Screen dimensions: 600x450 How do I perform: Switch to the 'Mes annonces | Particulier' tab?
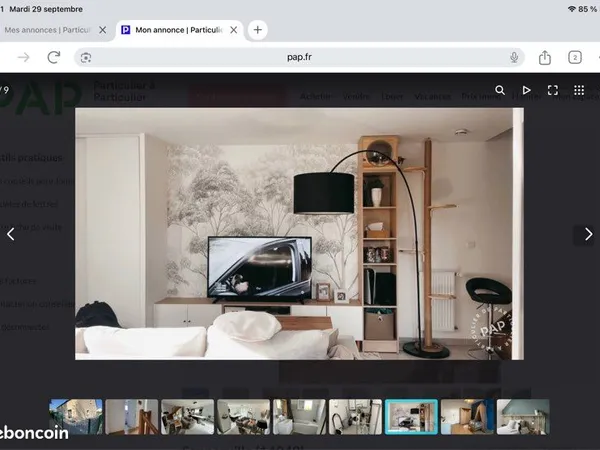[48, 30]
